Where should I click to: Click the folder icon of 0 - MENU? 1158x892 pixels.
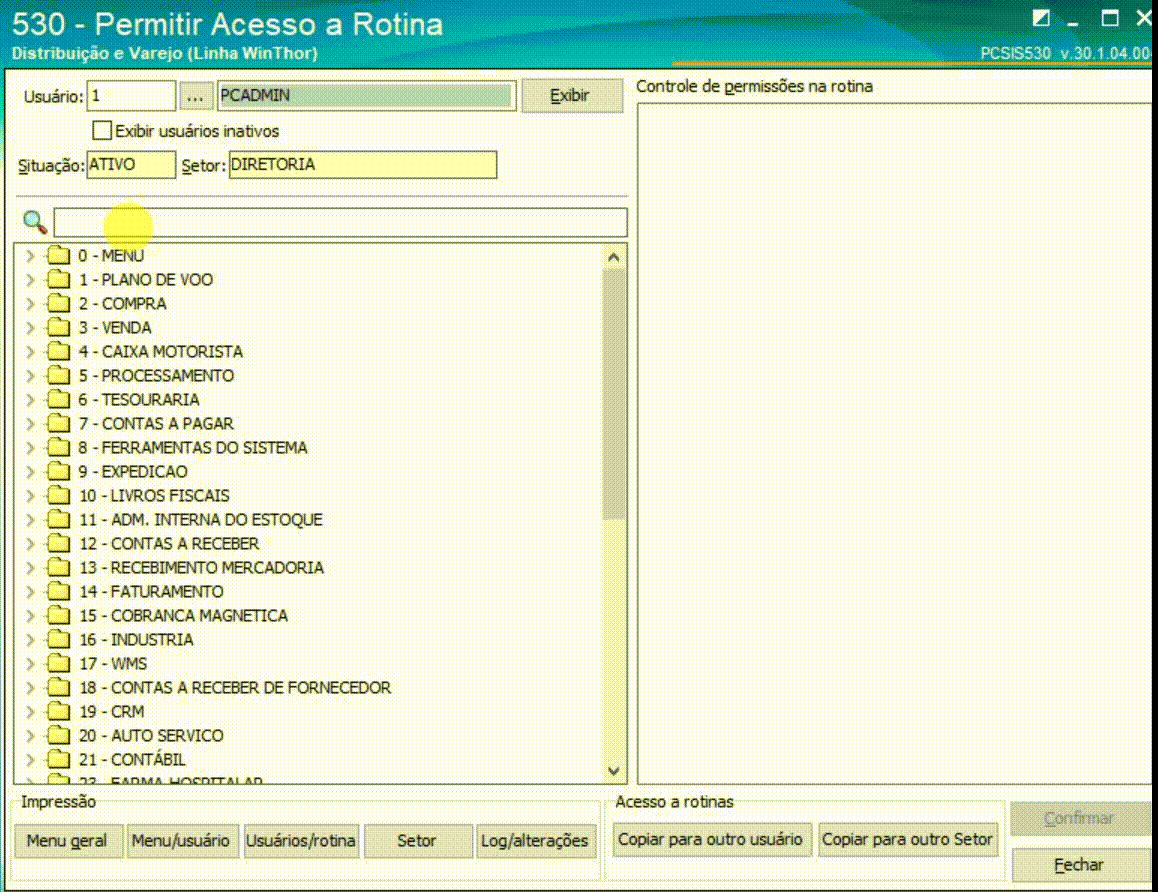click(58, 255)
